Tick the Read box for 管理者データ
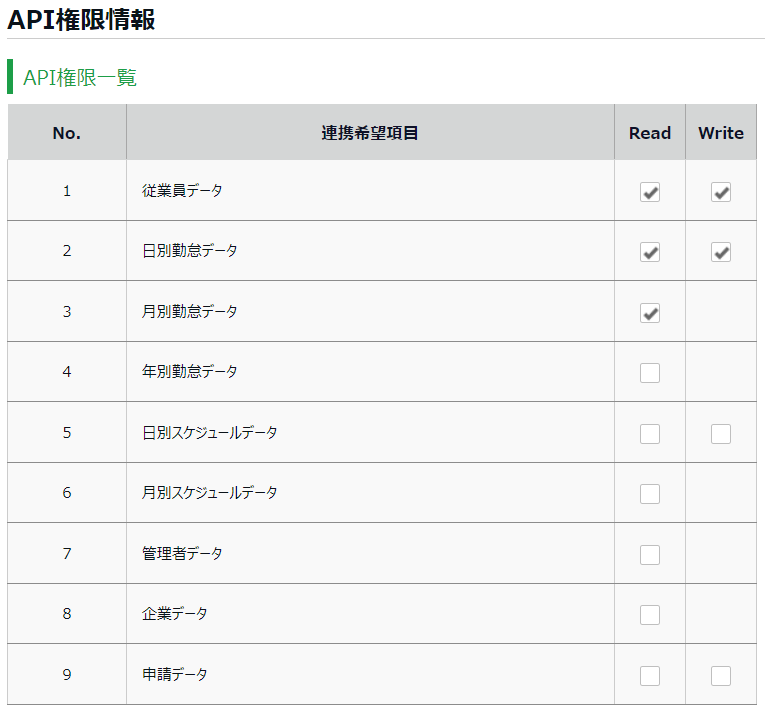 (x=650, y=555)
